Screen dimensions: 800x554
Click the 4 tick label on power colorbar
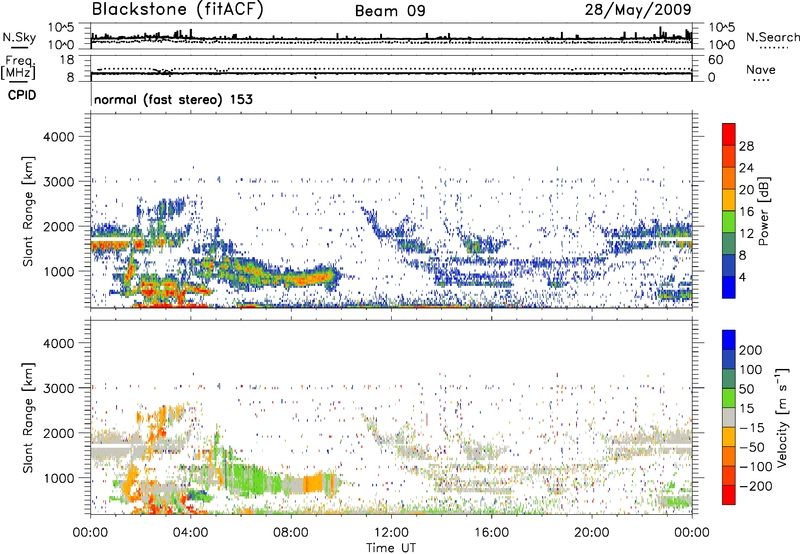[742, 277]
